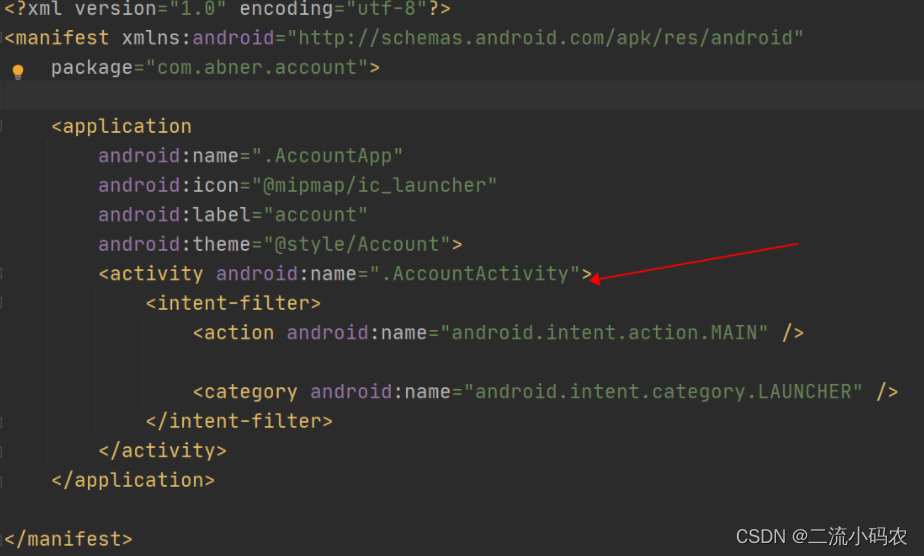924x556 pixels.
Task: Click the package attribute name
Action: click(x=92, y=68)
